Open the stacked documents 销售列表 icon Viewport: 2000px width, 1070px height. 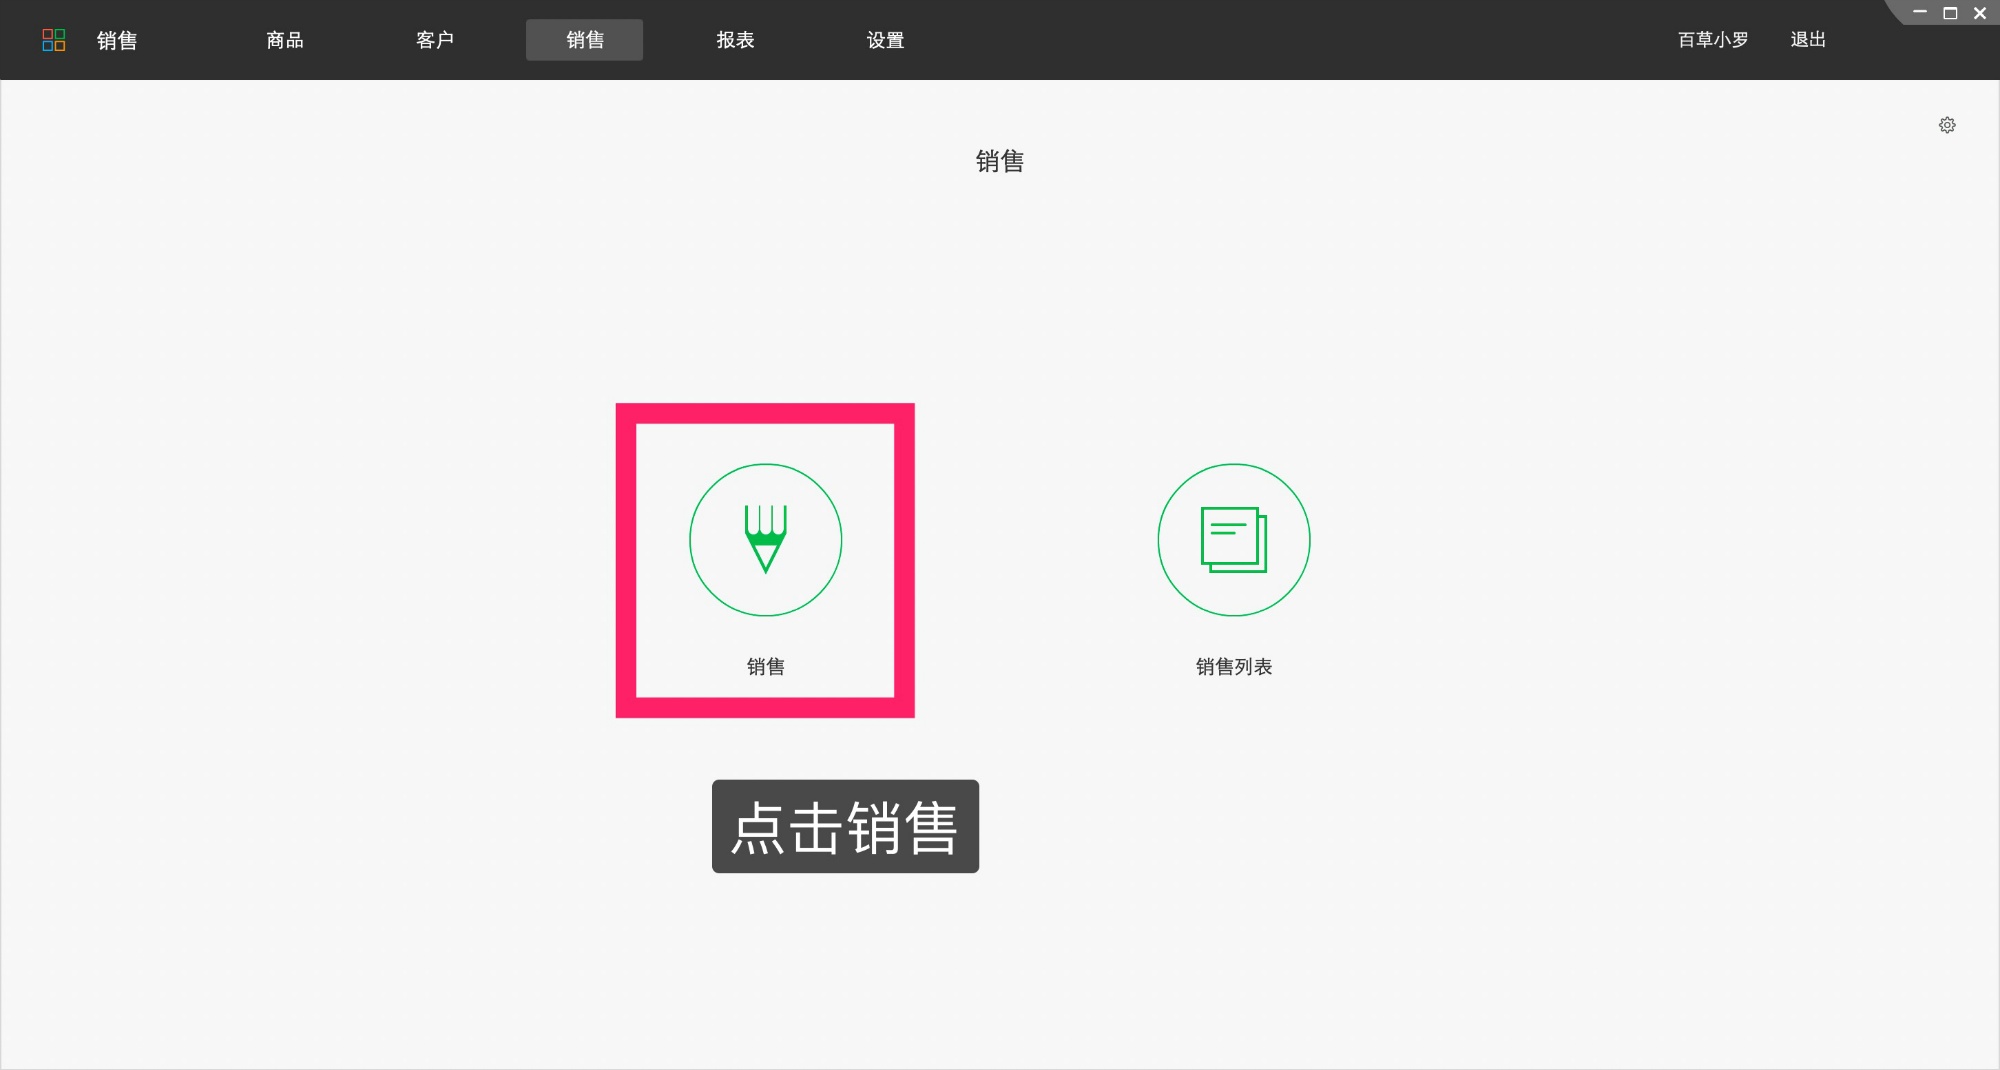click(1233, 539)
